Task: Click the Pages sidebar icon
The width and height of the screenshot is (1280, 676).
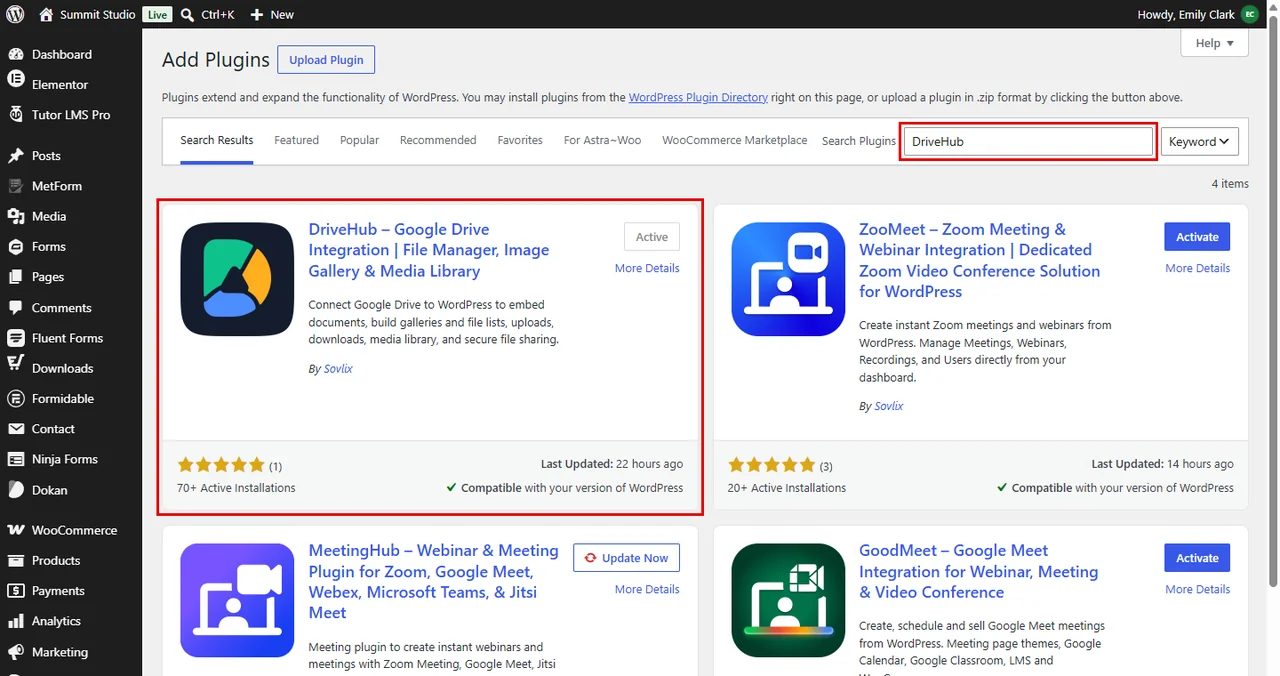Action: click(x=15, y=276)
